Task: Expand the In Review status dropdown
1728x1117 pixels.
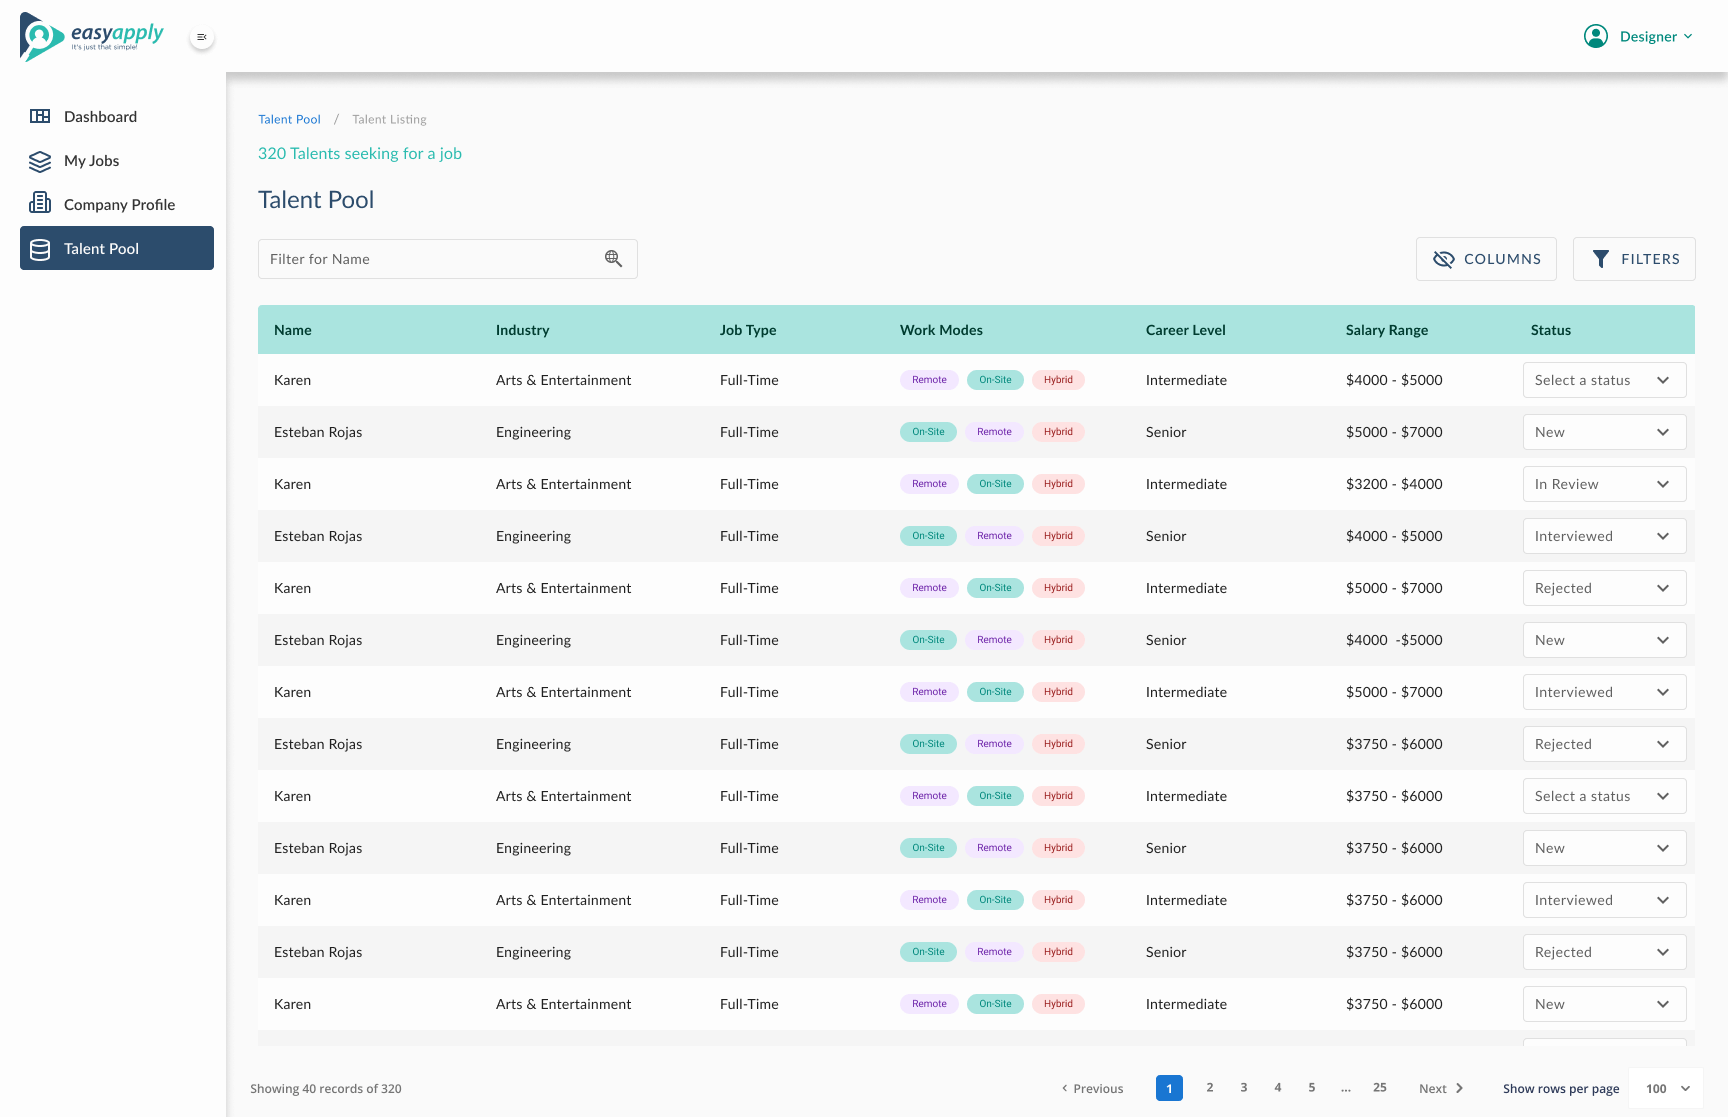Action: click(1603, 484)
